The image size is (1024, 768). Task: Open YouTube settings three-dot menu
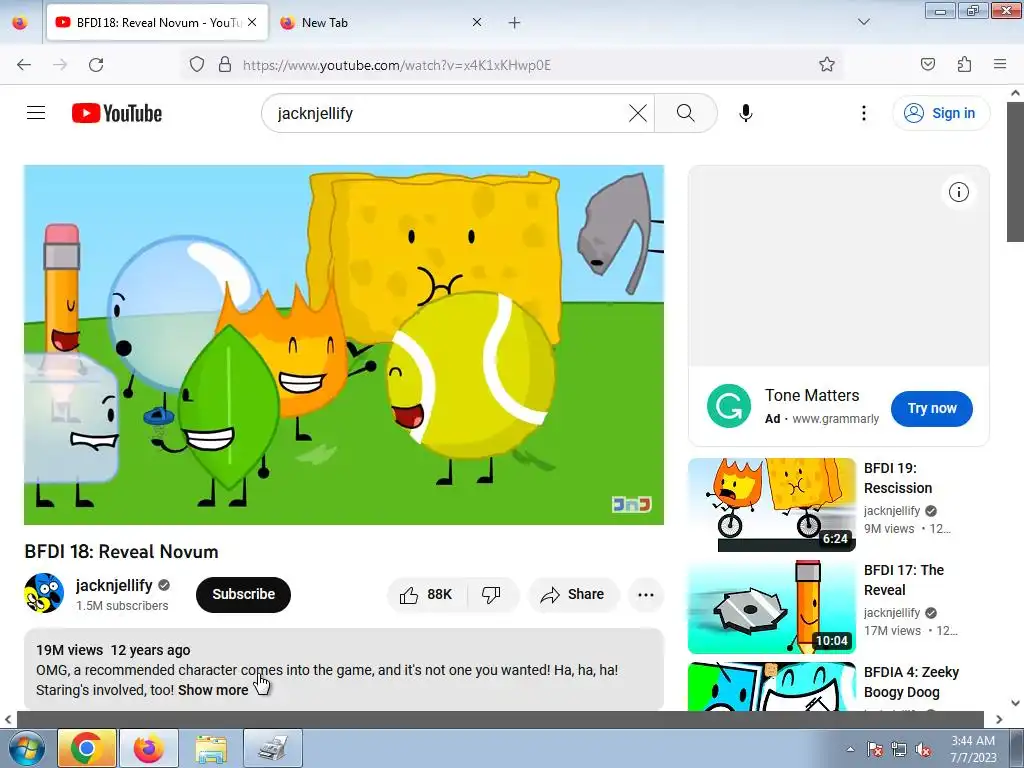coord(863,113)
